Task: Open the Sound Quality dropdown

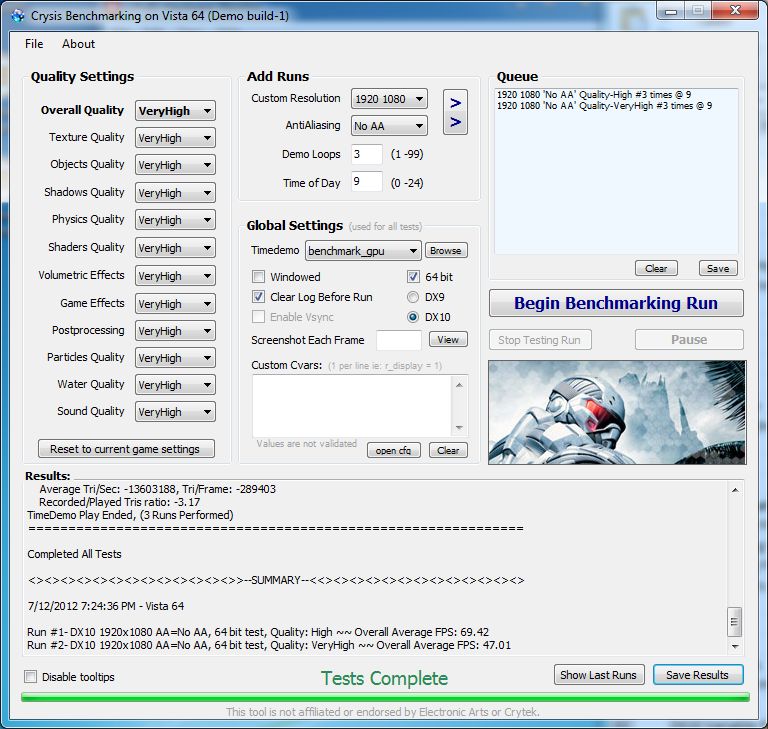Action: coord(175,412)
